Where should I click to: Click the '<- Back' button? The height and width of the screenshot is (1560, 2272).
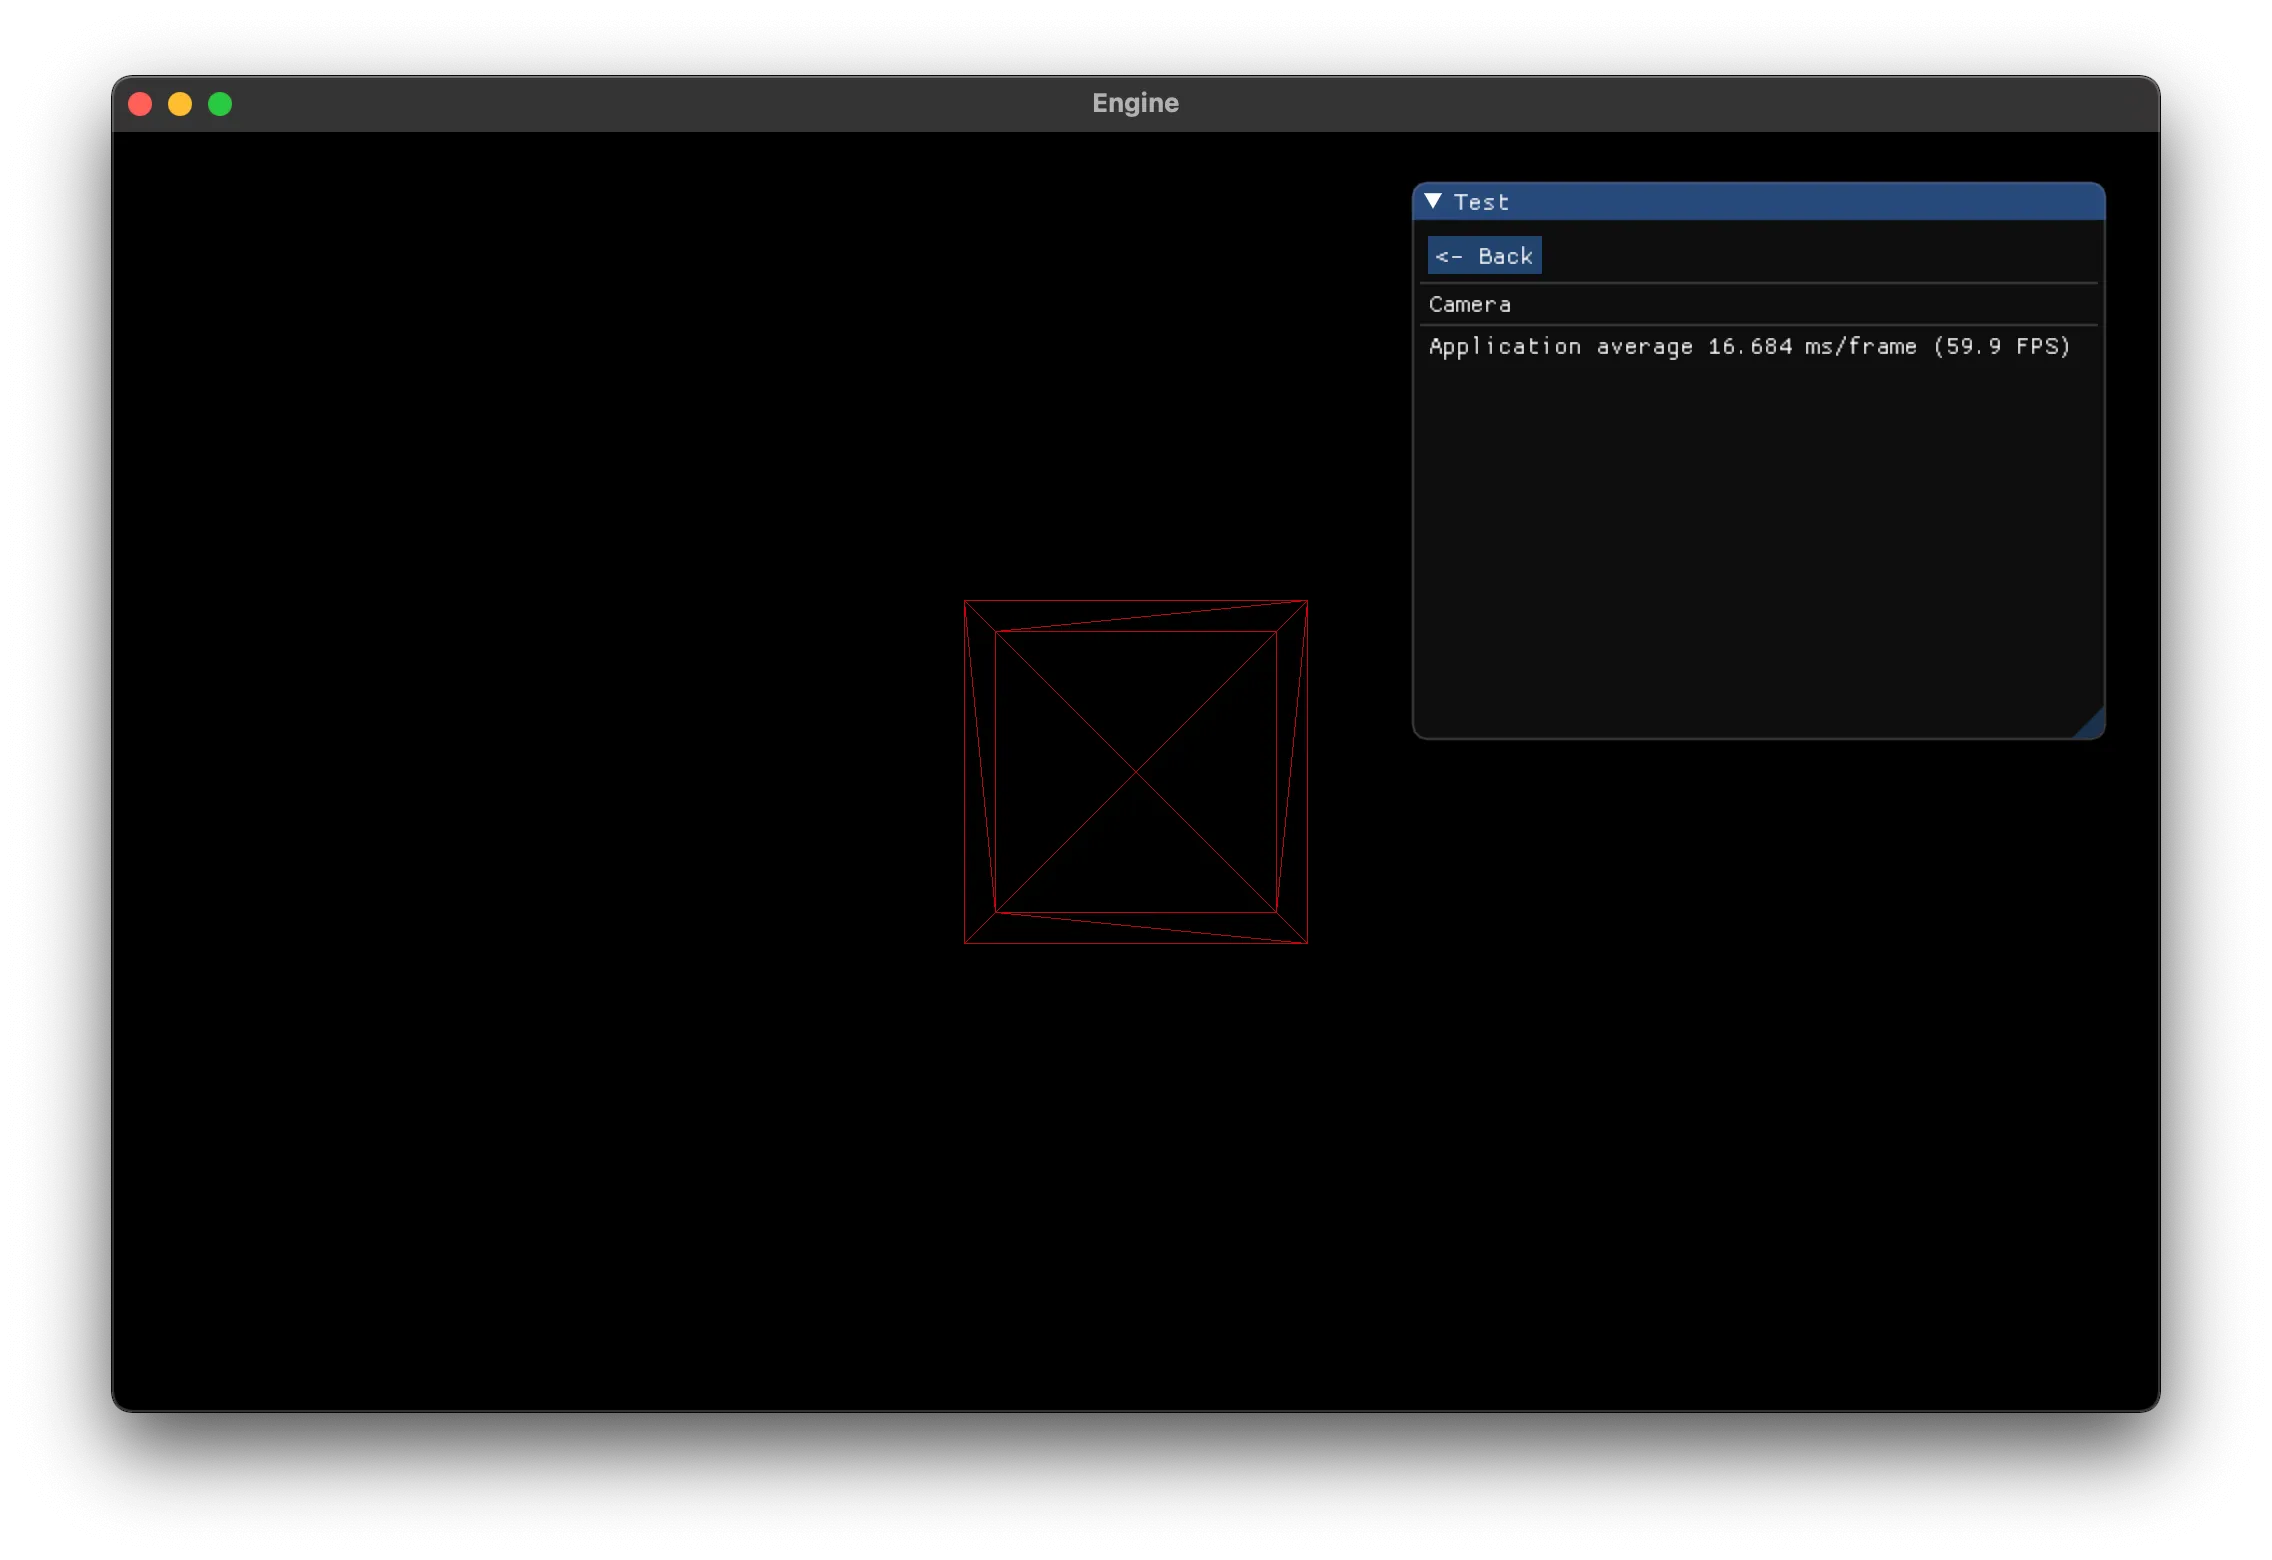click(x=1484, y=256)
